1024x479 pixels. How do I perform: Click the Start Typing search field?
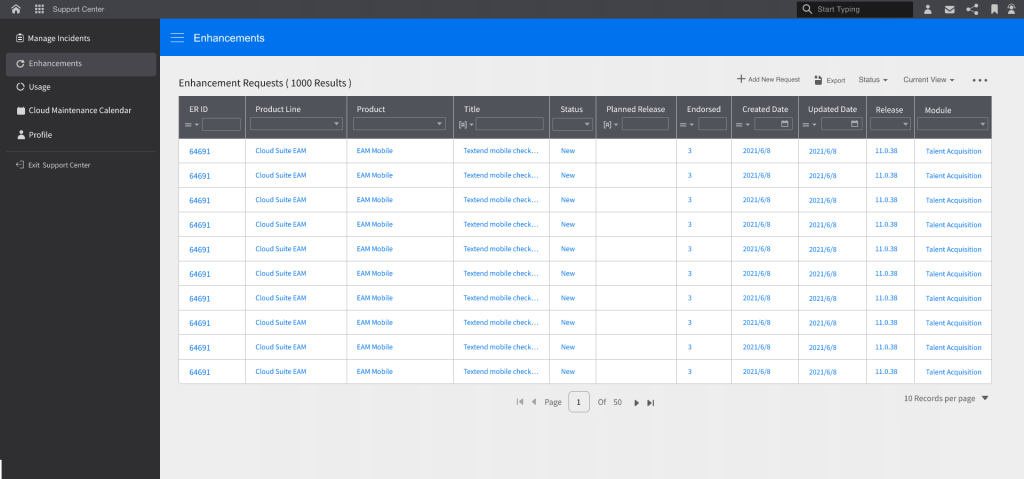(x=855, y=9)
